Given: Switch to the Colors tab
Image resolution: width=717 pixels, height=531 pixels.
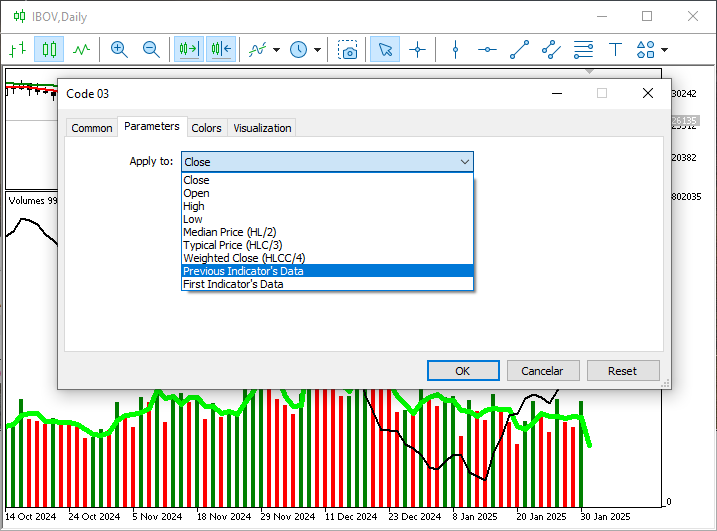Looking at the screenshot, I should [x=206, y=128].
